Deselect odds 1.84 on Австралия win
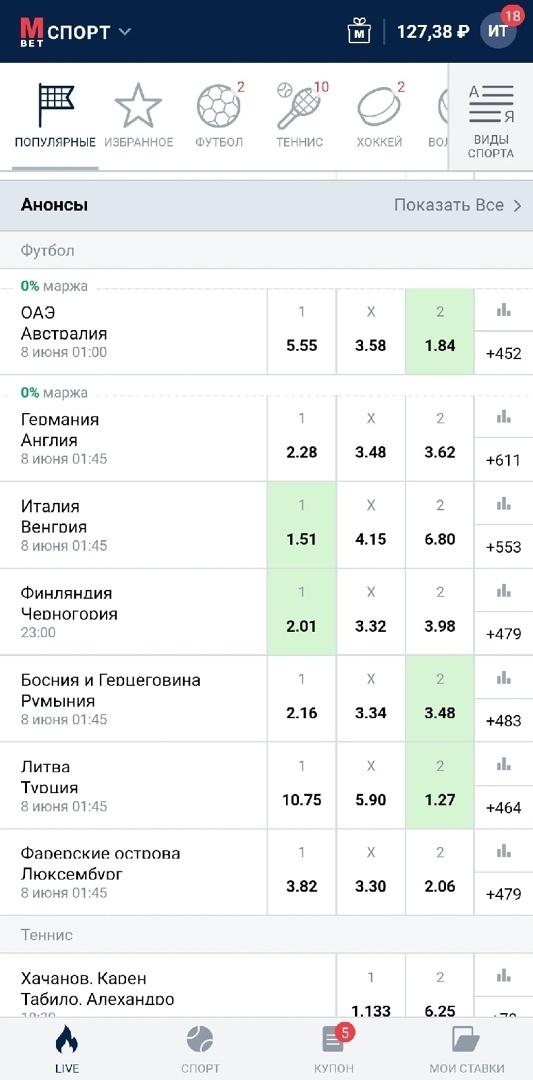 (440, 332)
